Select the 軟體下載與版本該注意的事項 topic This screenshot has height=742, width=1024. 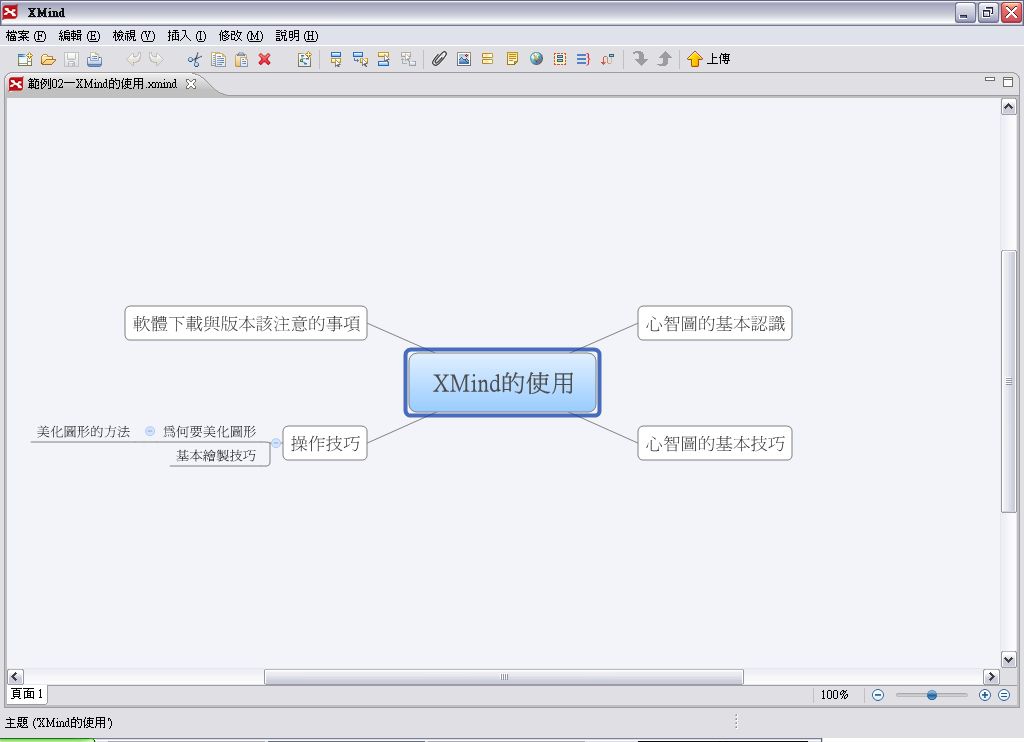tap(246, 323)
